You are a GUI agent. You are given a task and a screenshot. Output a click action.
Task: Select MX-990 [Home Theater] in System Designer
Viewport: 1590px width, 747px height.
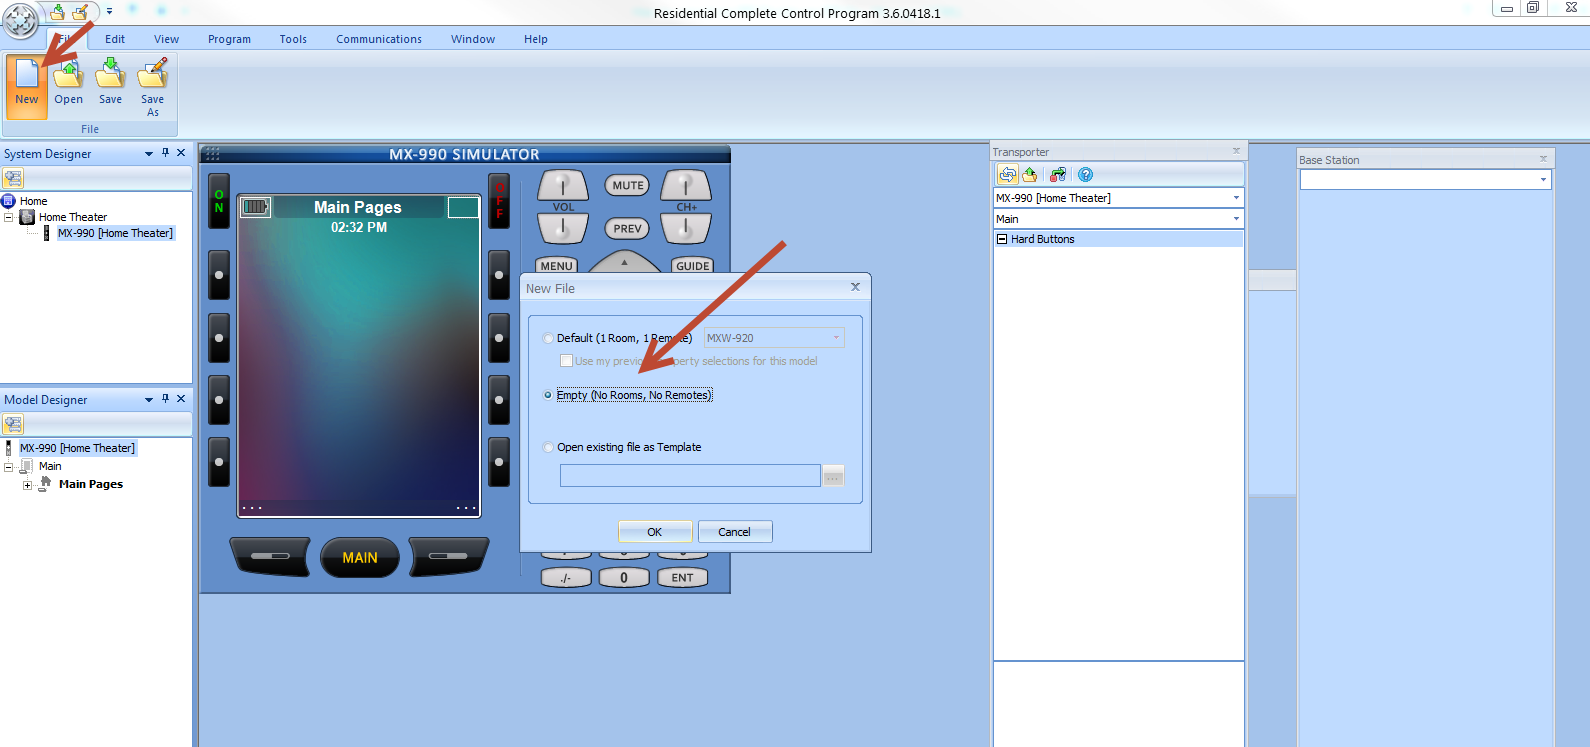[x=115, y=233]
